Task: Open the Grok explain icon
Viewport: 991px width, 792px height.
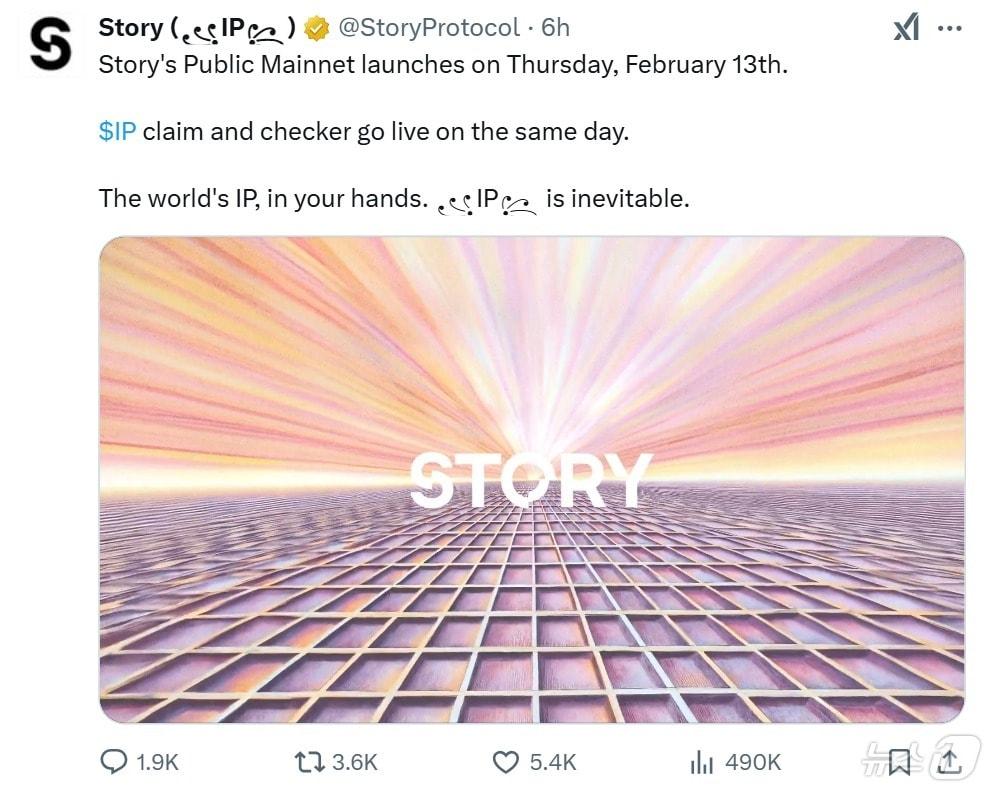Action: [906, 29]
